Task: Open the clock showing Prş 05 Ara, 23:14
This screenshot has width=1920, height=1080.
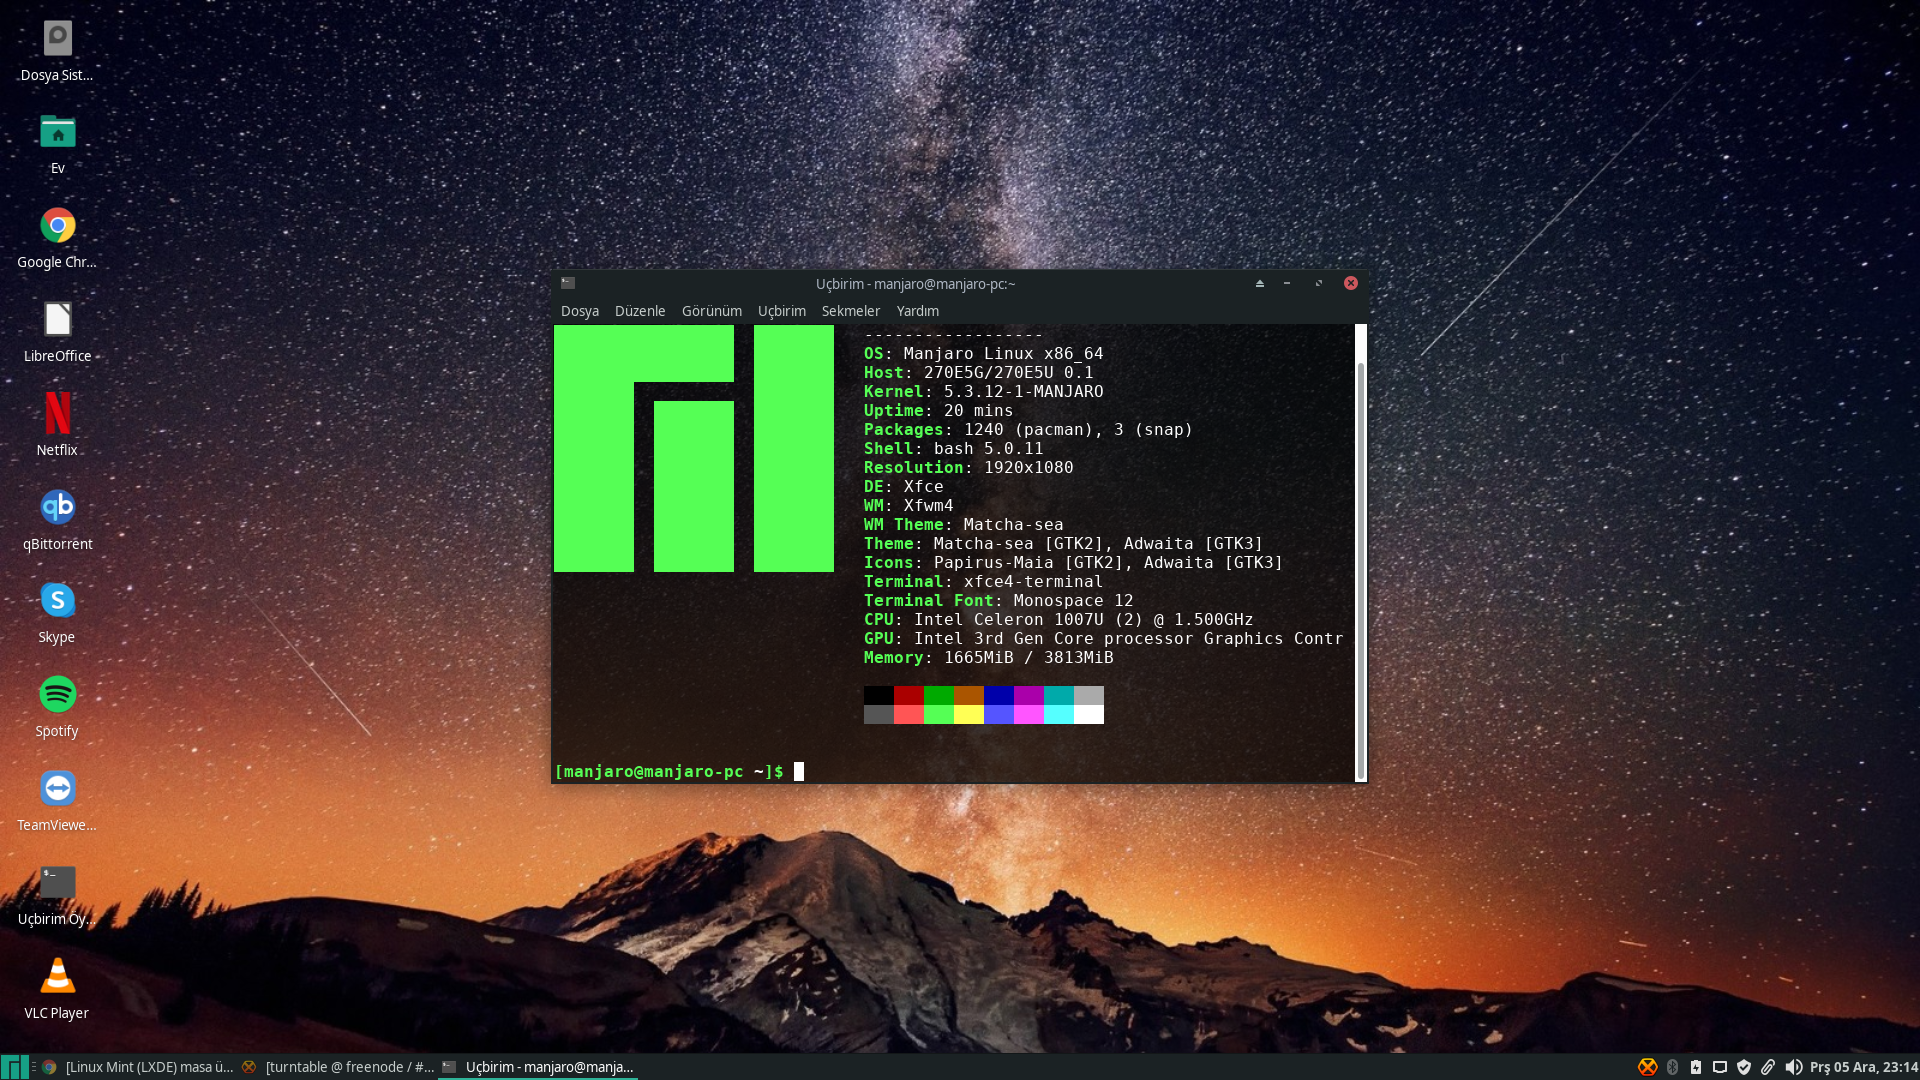Action: click(1863, 1067)
